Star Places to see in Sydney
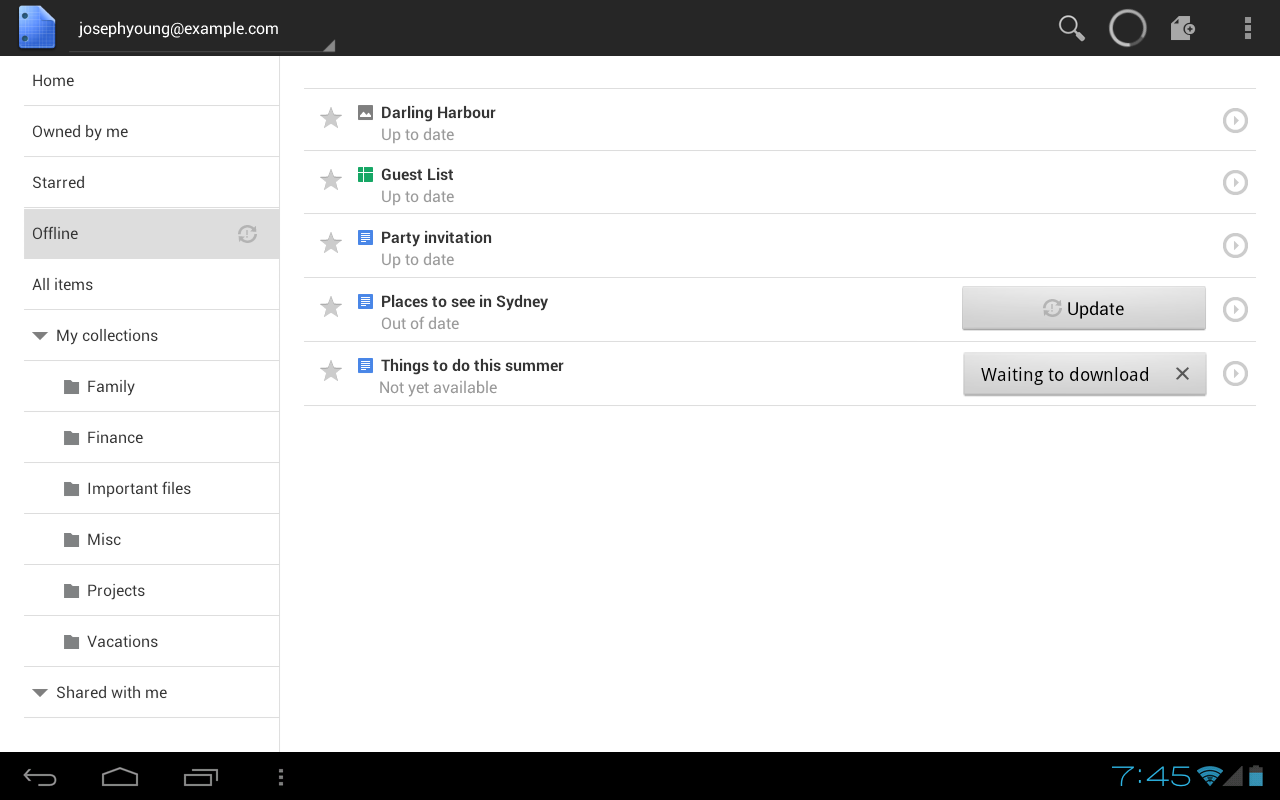 coord(331,306)
